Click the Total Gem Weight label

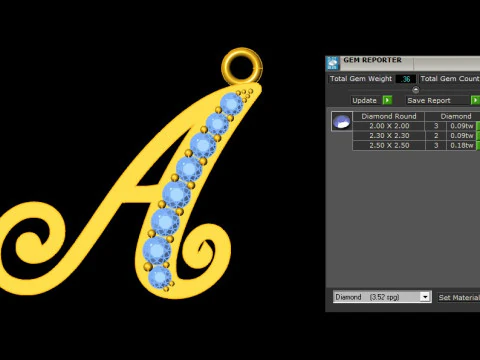361,79
